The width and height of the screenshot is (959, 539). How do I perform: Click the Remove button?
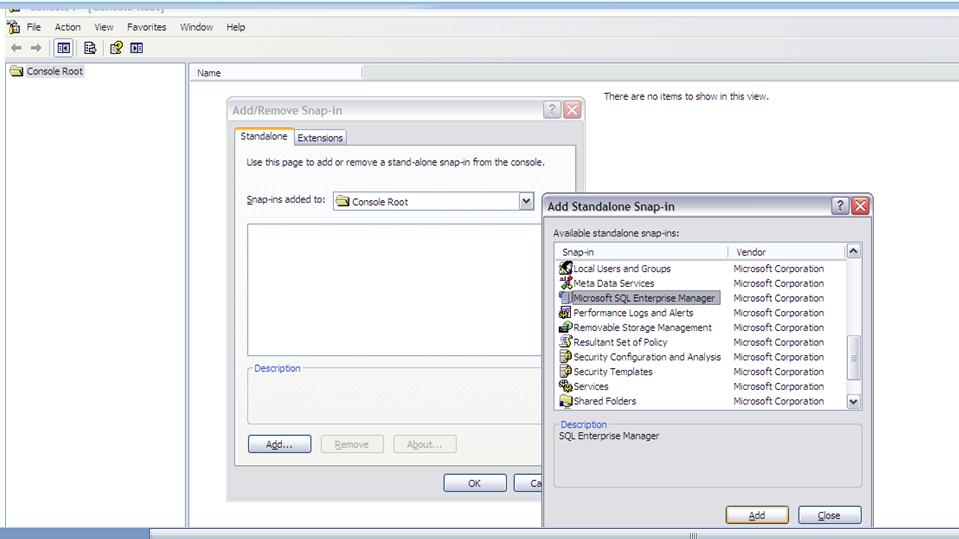[x=352, y=444]
